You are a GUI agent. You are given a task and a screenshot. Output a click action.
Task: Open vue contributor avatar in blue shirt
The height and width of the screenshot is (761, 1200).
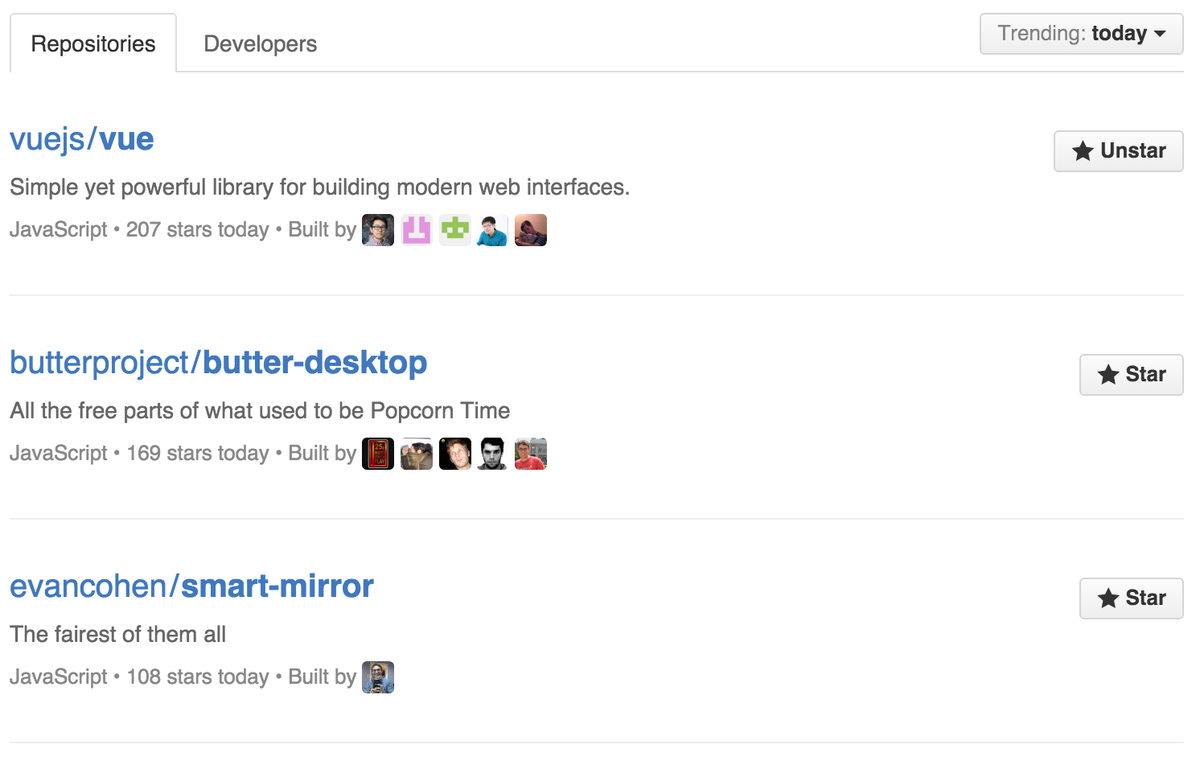pos(492,230)
